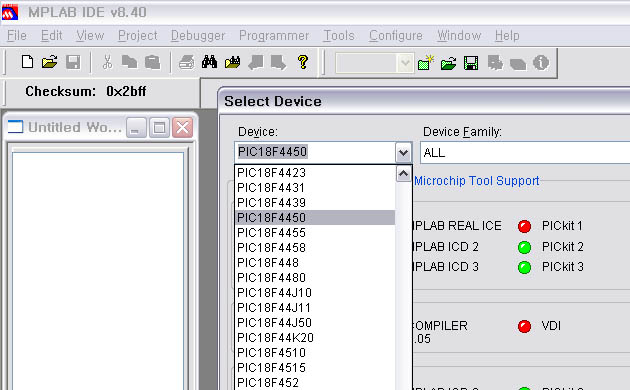Click the Print toolbar icon
The image size is (630, 390).
pyautogui.click(x=186, y=62)
